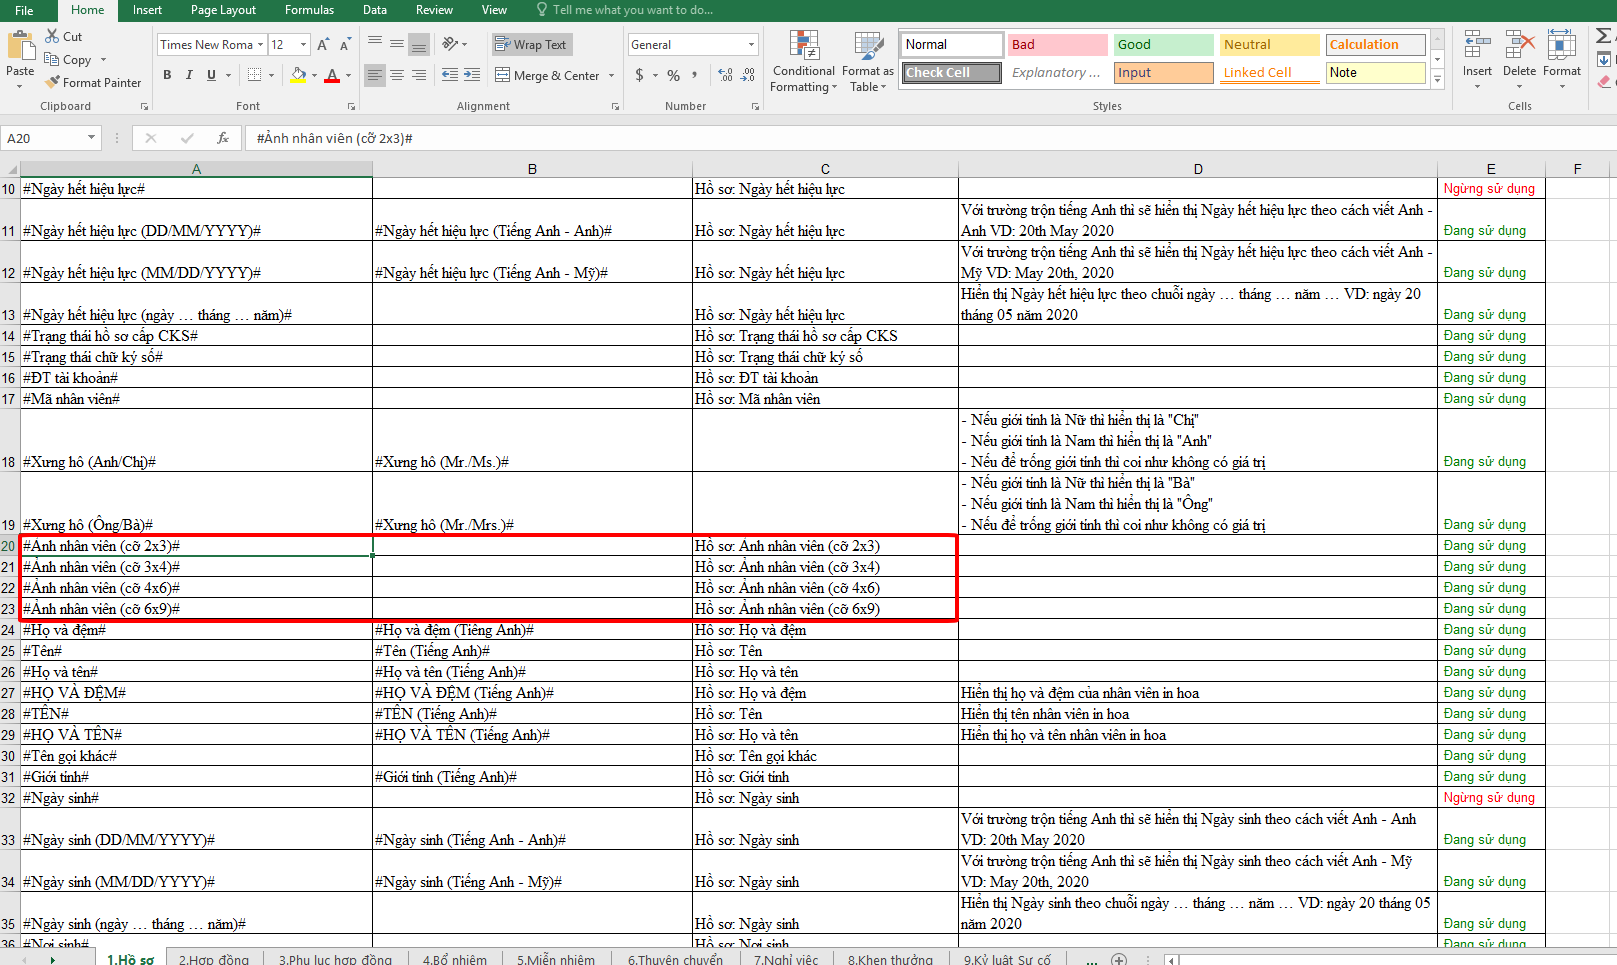Toggle Italic formatting
1617x965 pixels.
(x=189, y=75)
